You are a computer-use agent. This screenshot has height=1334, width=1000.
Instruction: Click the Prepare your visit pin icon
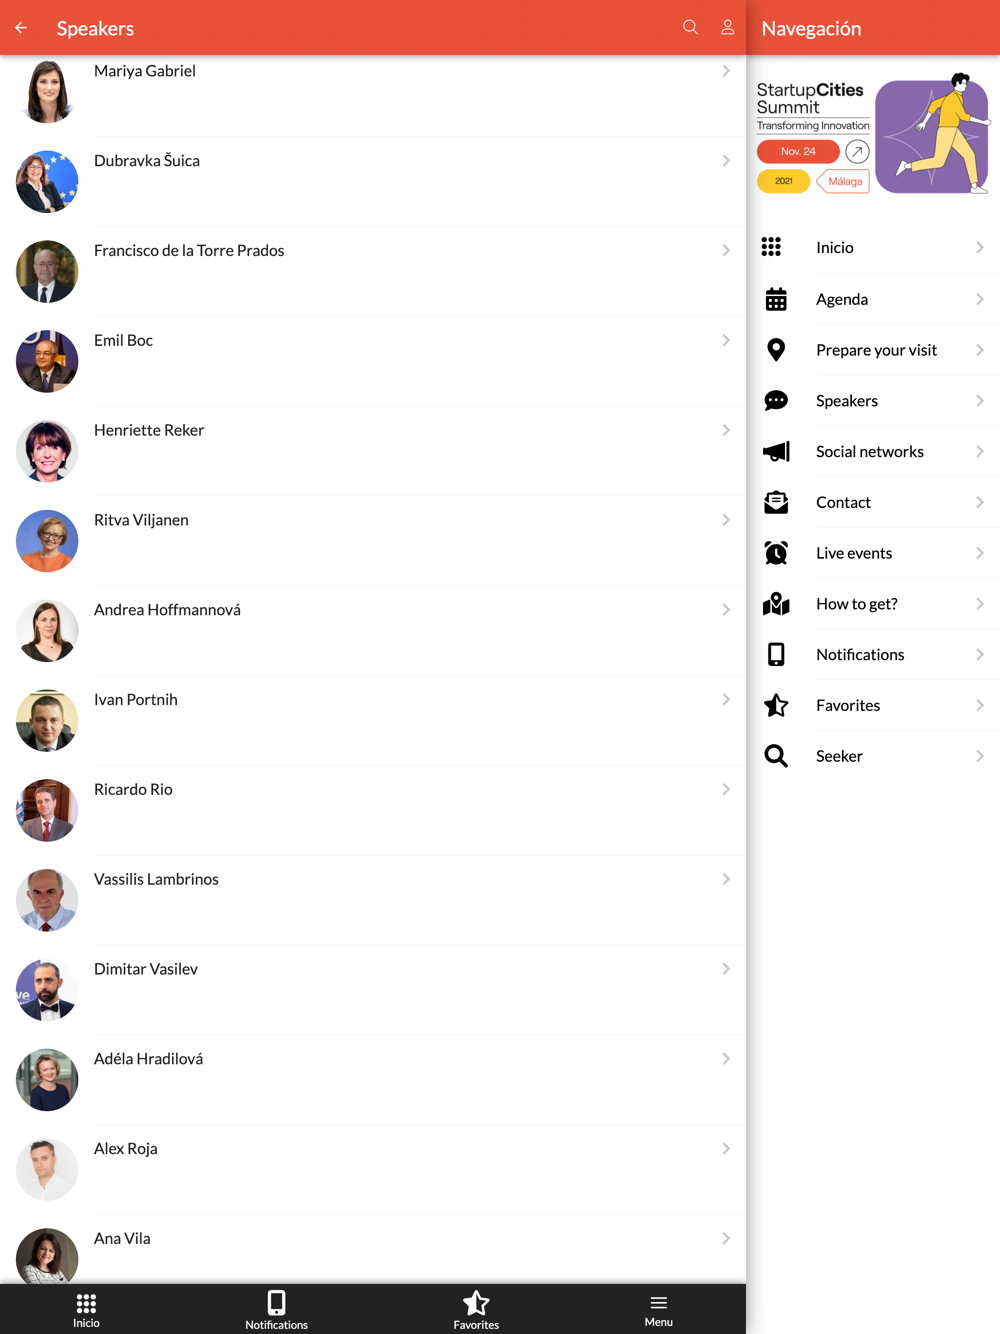click(776, 350)
